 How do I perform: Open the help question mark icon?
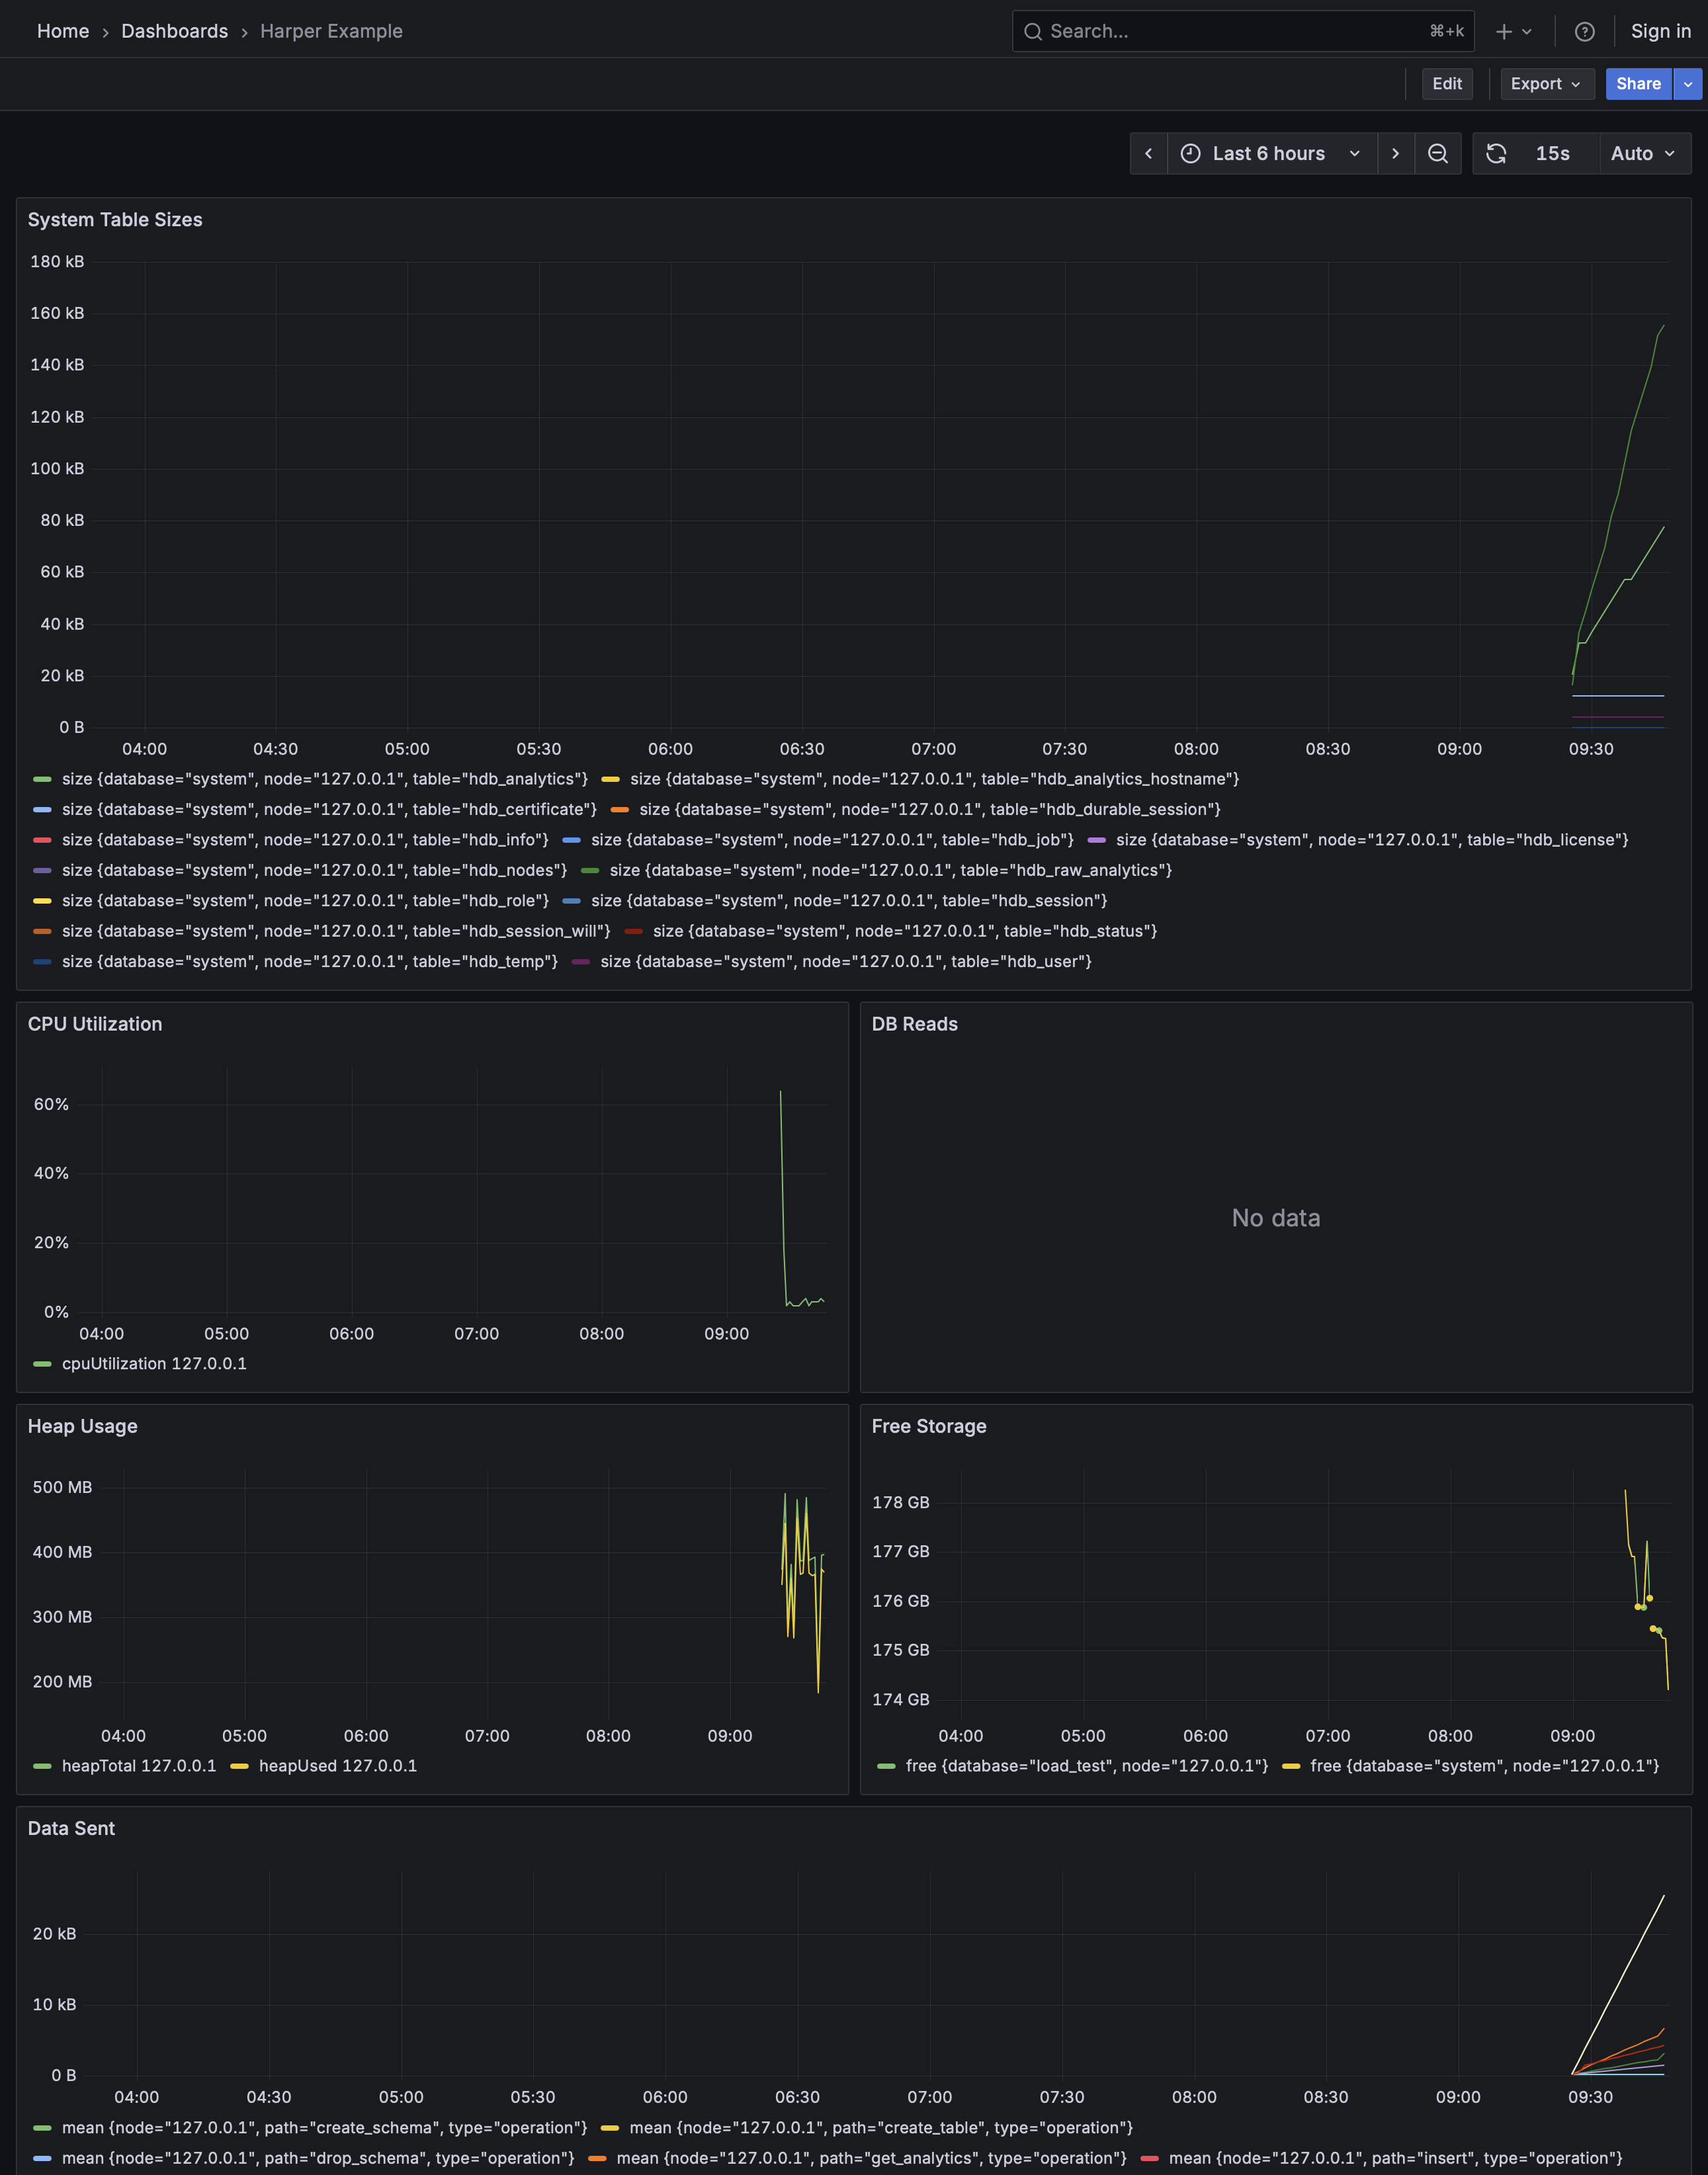1585,31
